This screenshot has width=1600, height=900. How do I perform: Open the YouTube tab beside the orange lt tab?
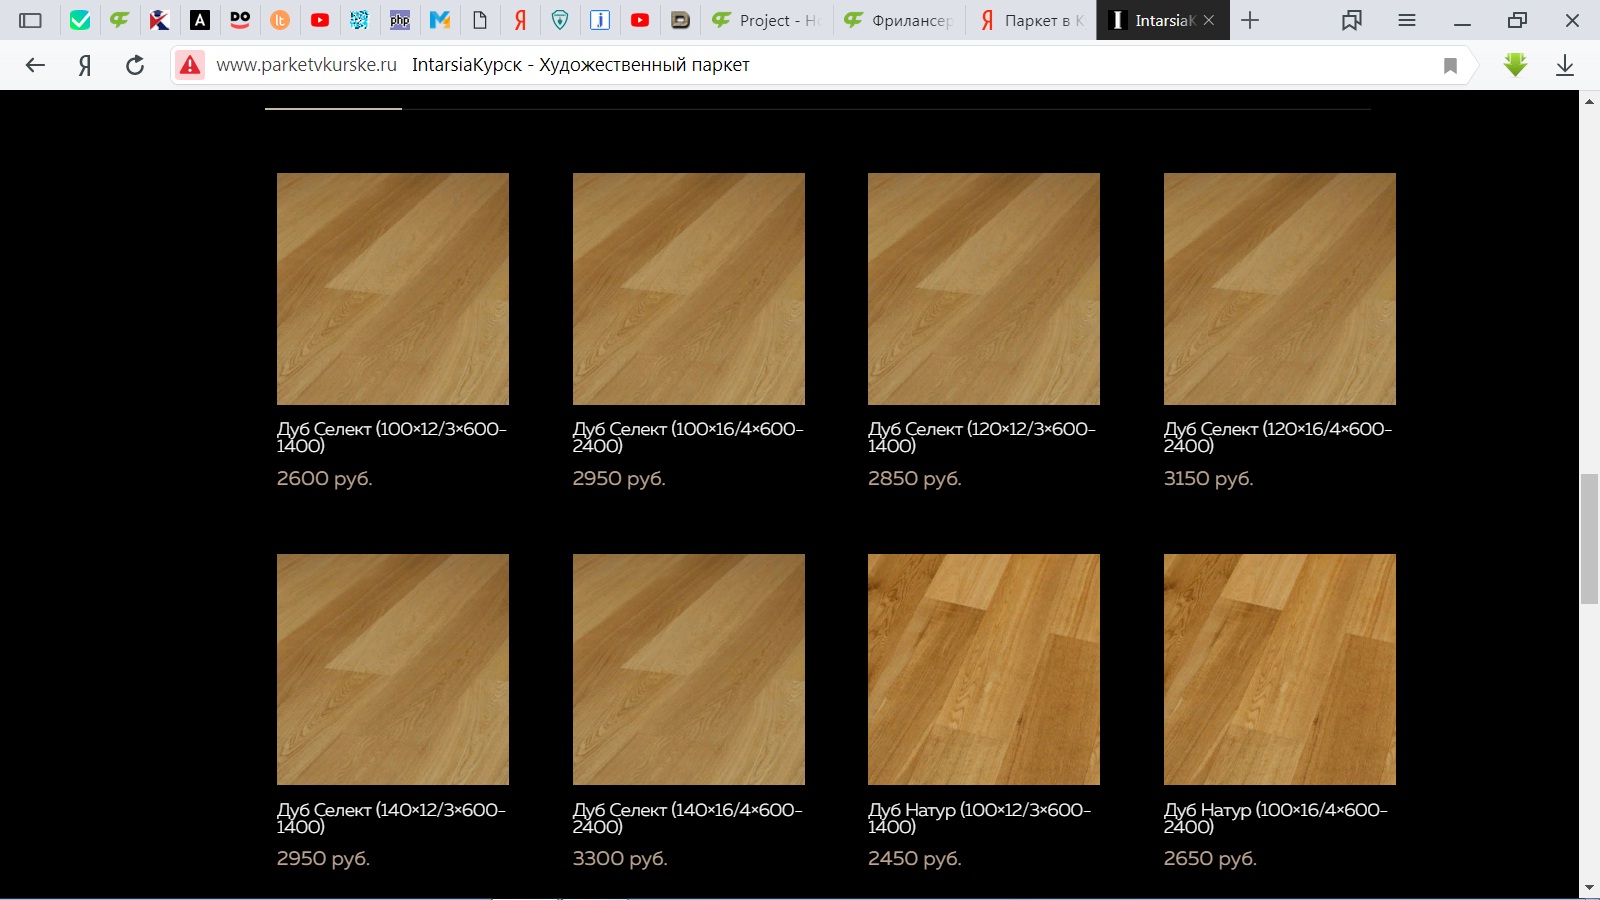coord(320,20)
